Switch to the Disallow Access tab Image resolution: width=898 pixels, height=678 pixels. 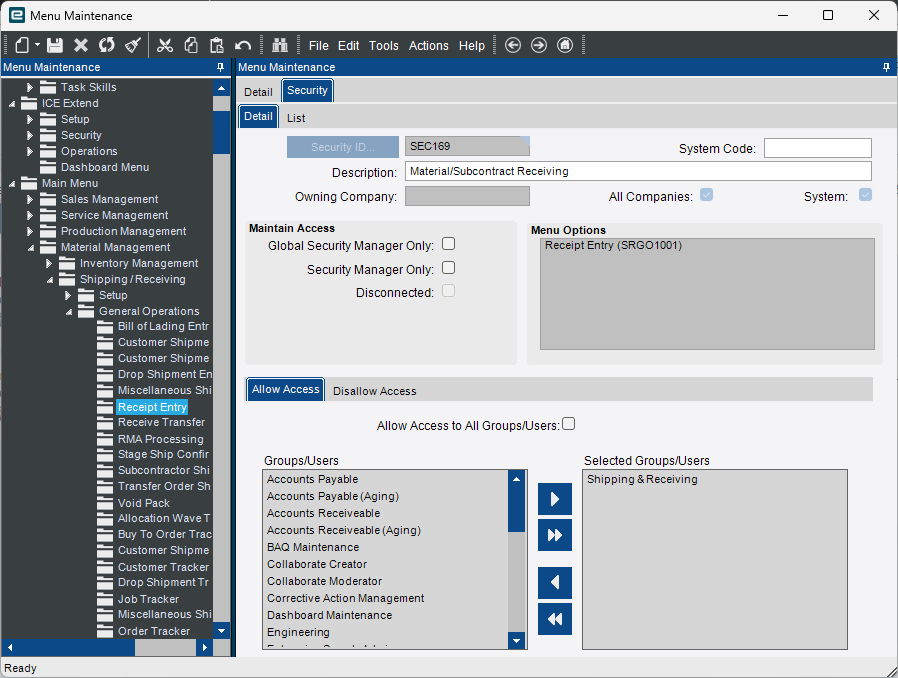pyautogui.click(x=375, y=391)
